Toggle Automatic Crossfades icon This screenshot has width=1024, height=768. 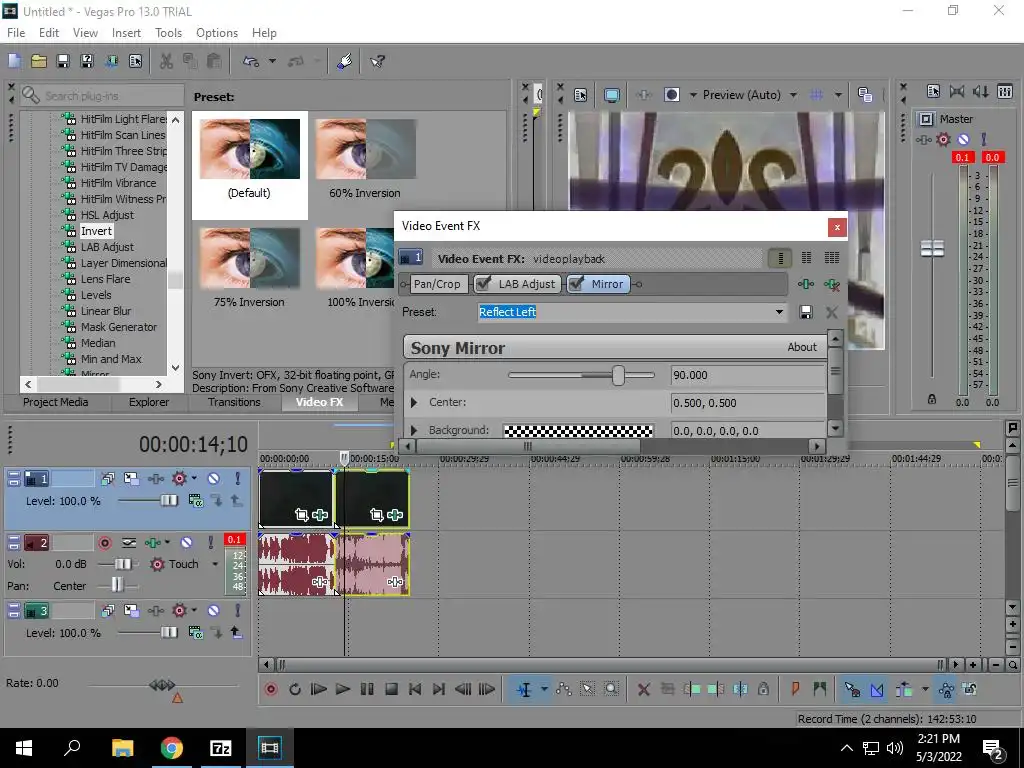876,689
